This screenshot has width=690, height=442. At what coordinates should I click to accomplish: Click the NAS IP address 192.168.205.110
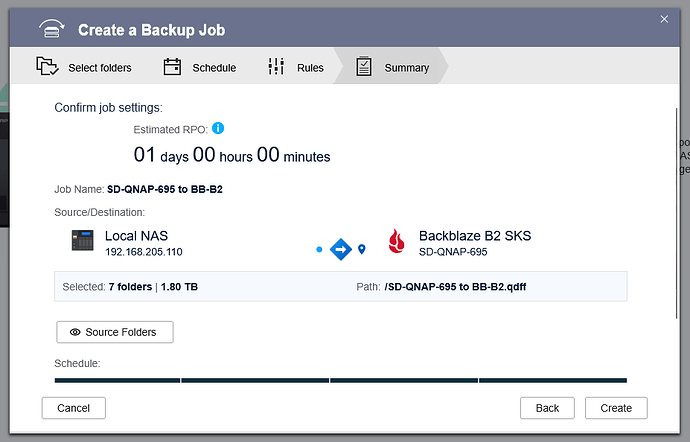point(144,252)
